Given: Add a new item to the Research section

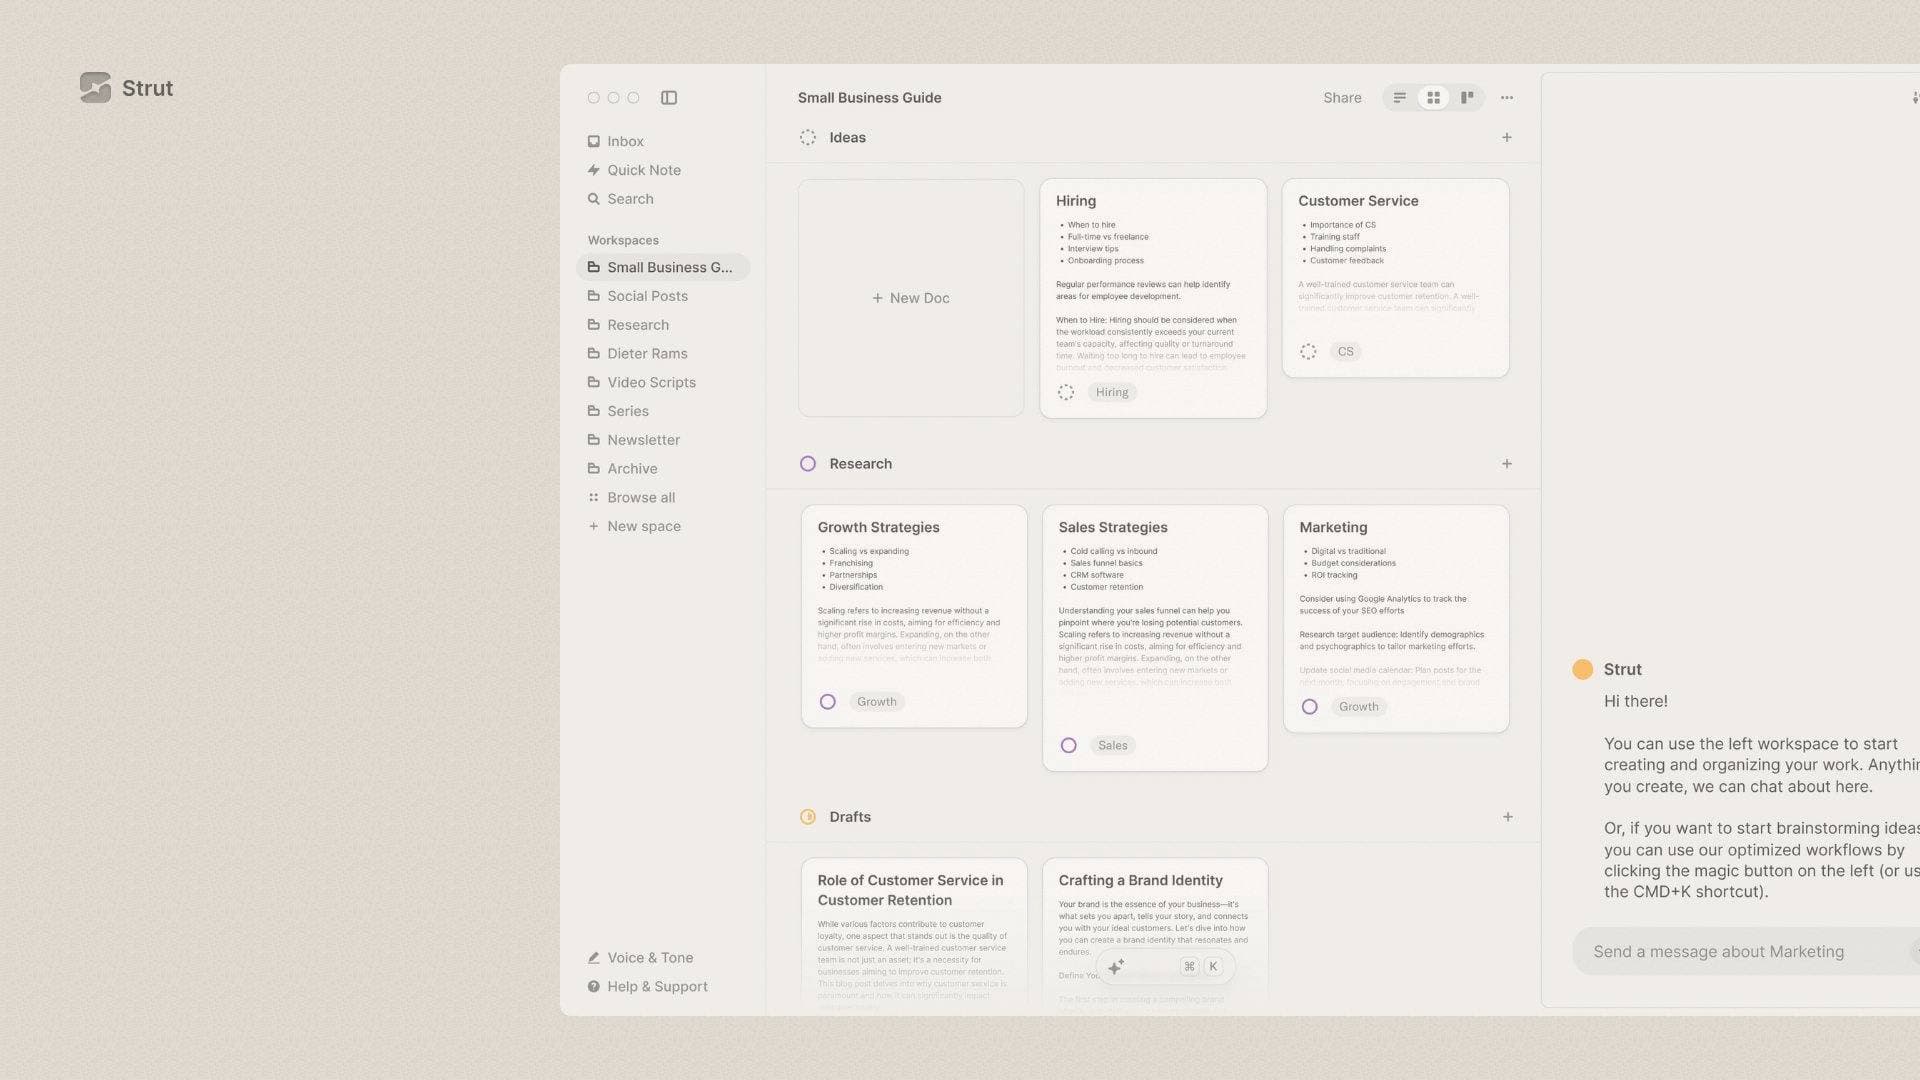Looking at the screenshot, I should coord(1507,463).
